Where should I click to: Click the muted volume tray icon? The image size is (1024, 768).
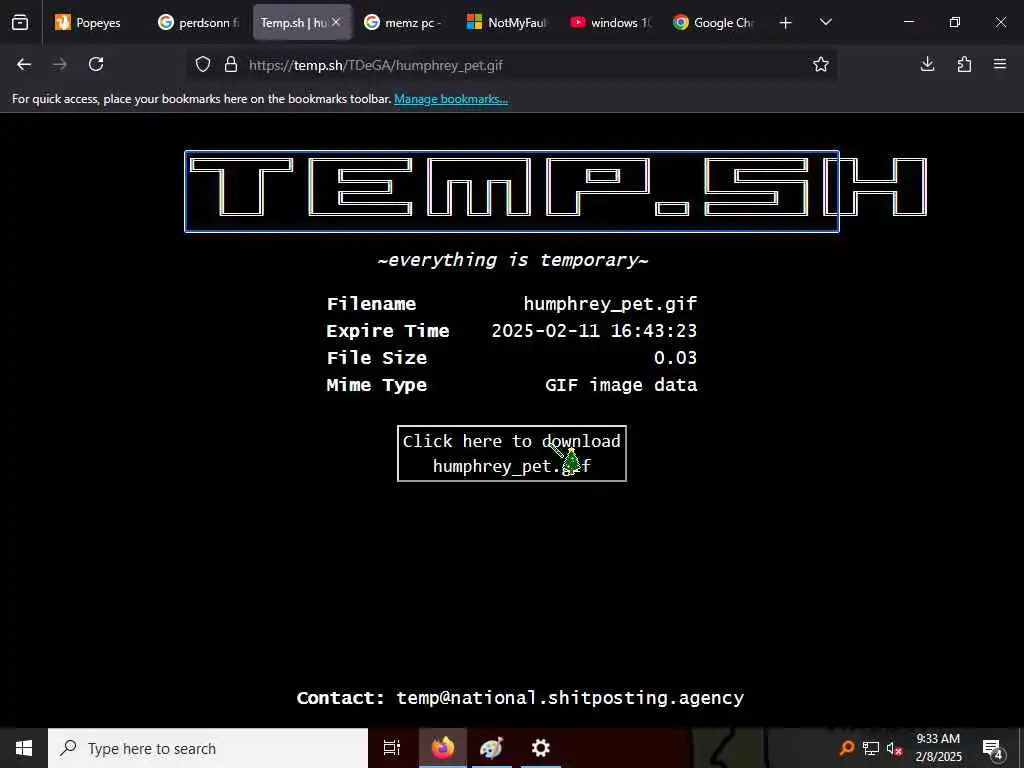[894, 748]
